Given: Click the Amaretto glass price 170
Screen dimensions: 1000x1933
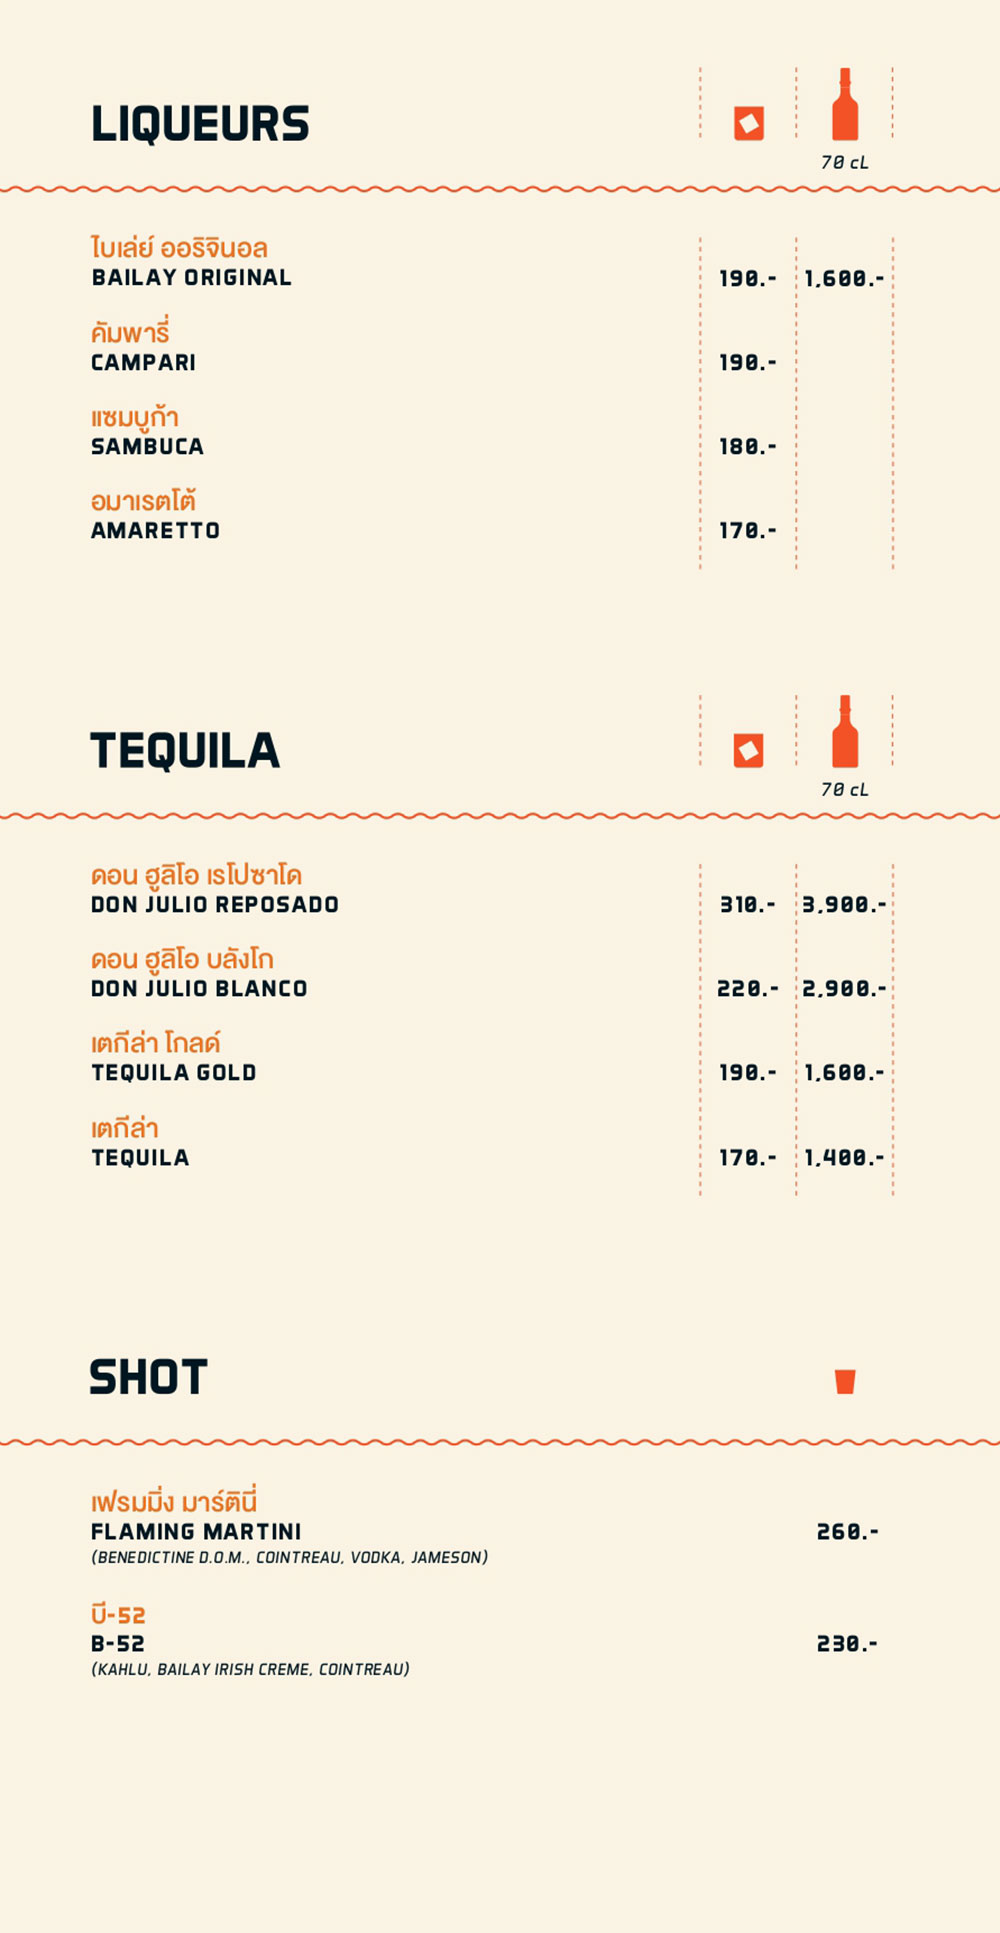Looking at the screenshot, I should coord(748,531).
